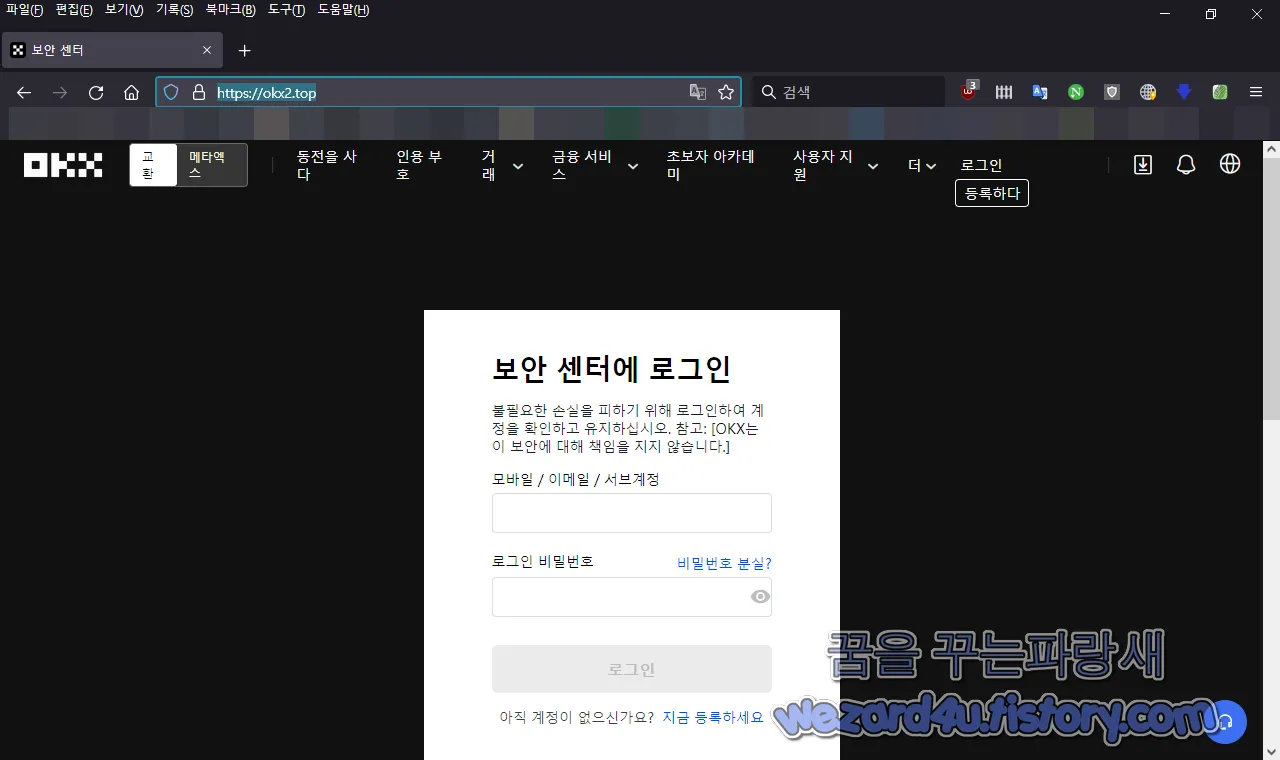Image resolution: width=1280 pixels, height=760 pixels.
Task: Click the notification bell icon
Action: [x=1186, y=164]
